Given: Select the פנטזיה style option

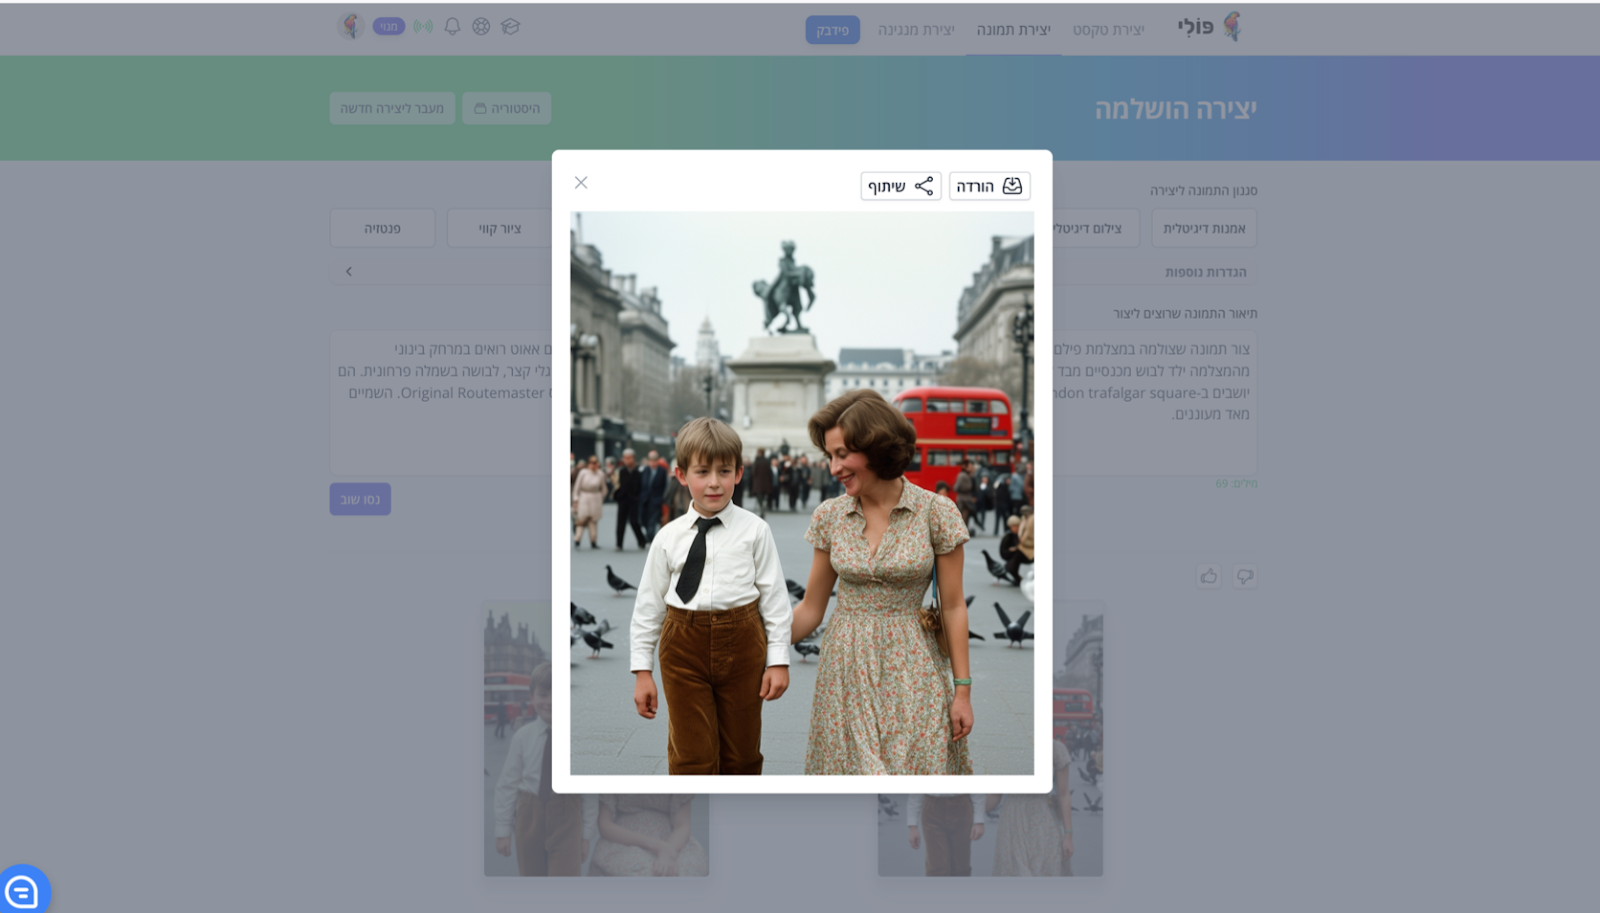Looking at the screenshot, I should pos(382,228).
